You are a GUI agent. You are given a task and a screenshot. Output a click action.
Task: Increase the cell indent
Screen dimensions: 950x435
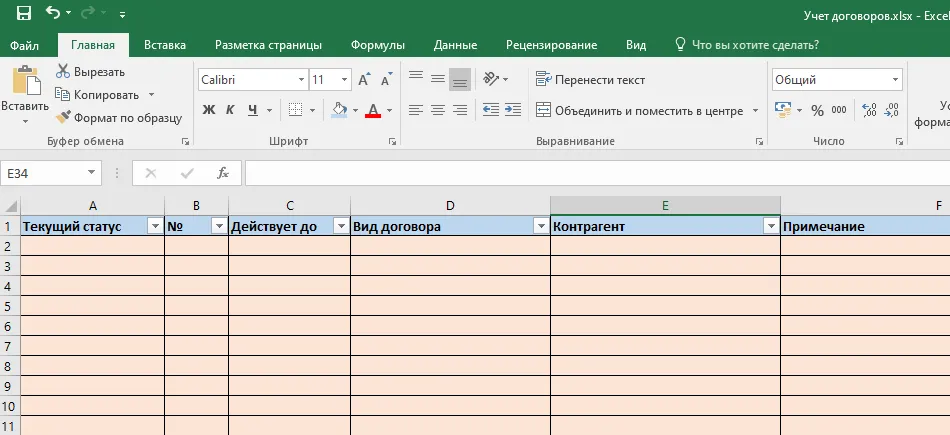513,110
